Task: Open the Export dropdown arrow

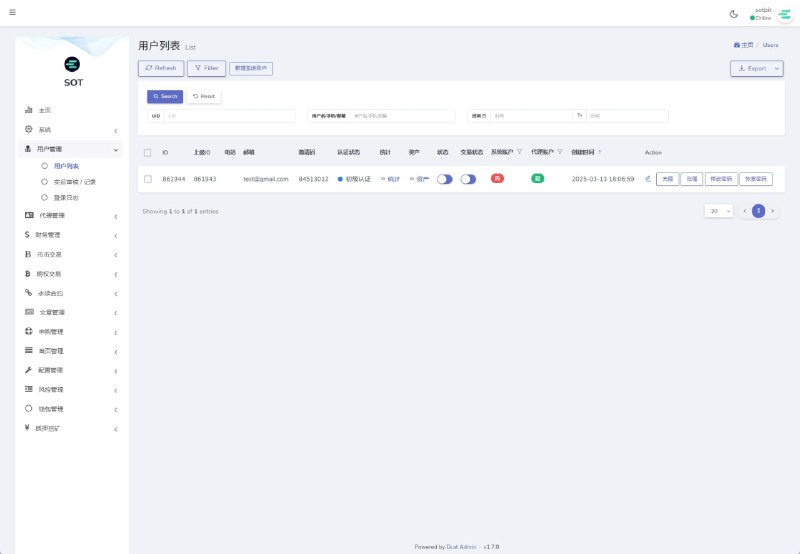Action: 777,68
